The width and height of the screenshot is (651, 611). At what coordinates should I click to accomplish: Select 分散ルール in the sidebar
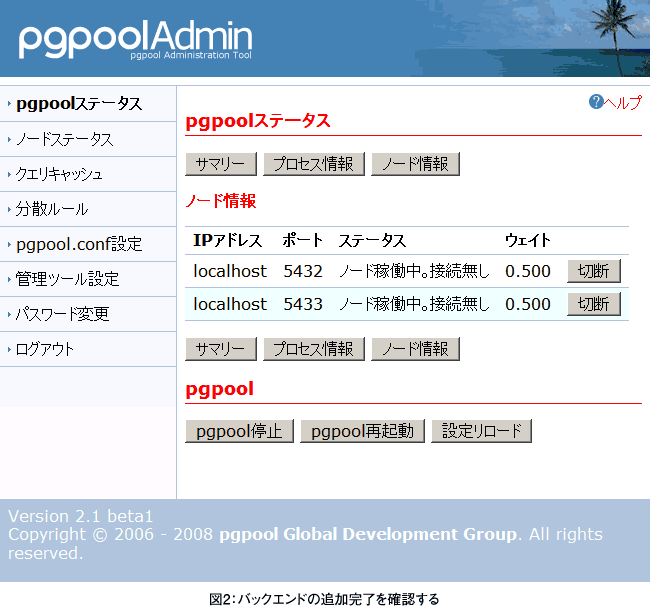[52, 209]
